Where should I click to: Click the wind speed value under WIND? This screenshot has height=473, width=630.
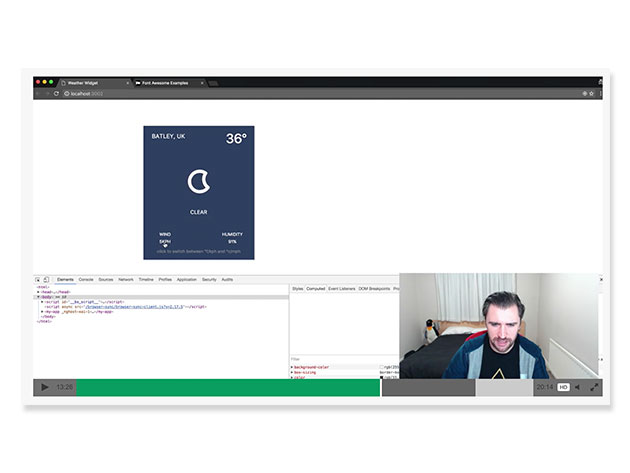coord(165,242)
